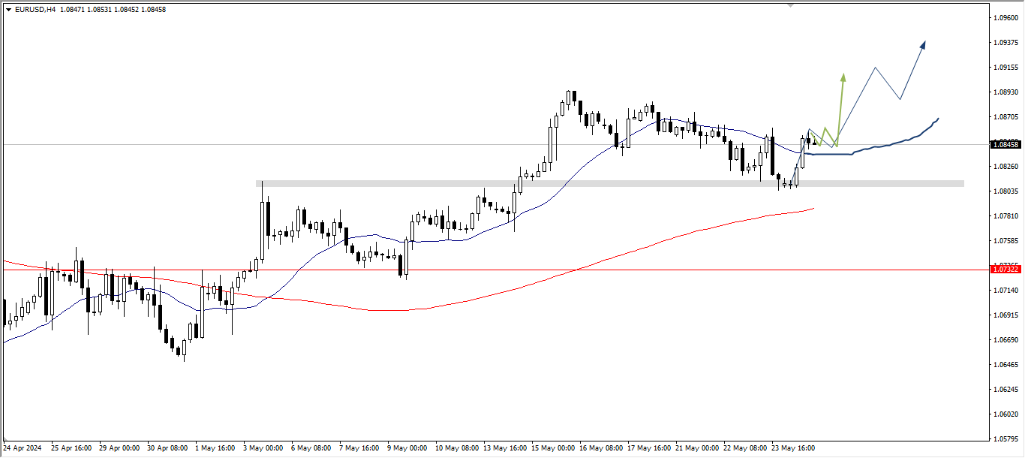Click the 1.06020 price scale label

[x=1006, y=414]
